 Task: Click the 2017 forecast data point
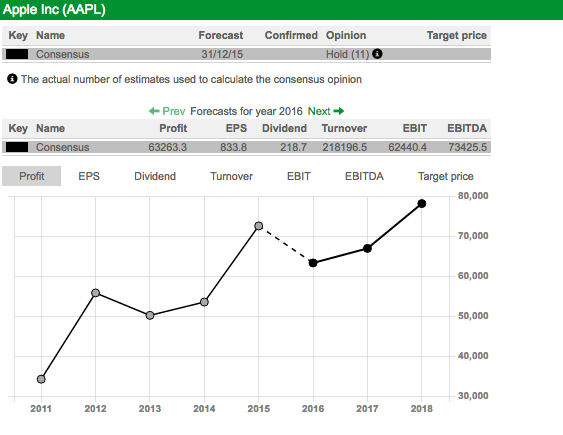coord(367,248)
